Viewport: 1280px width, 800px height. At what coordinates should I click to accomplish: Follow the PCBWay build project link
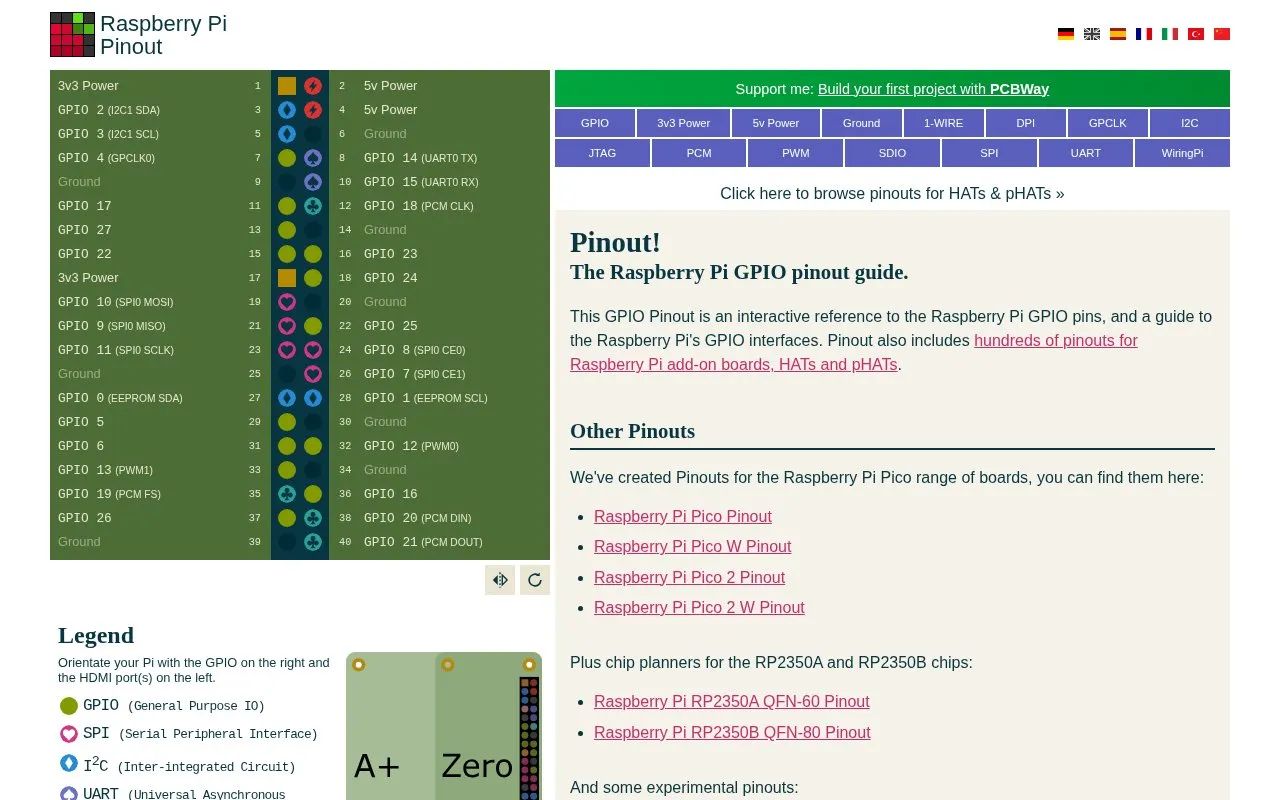click(933, 89)
